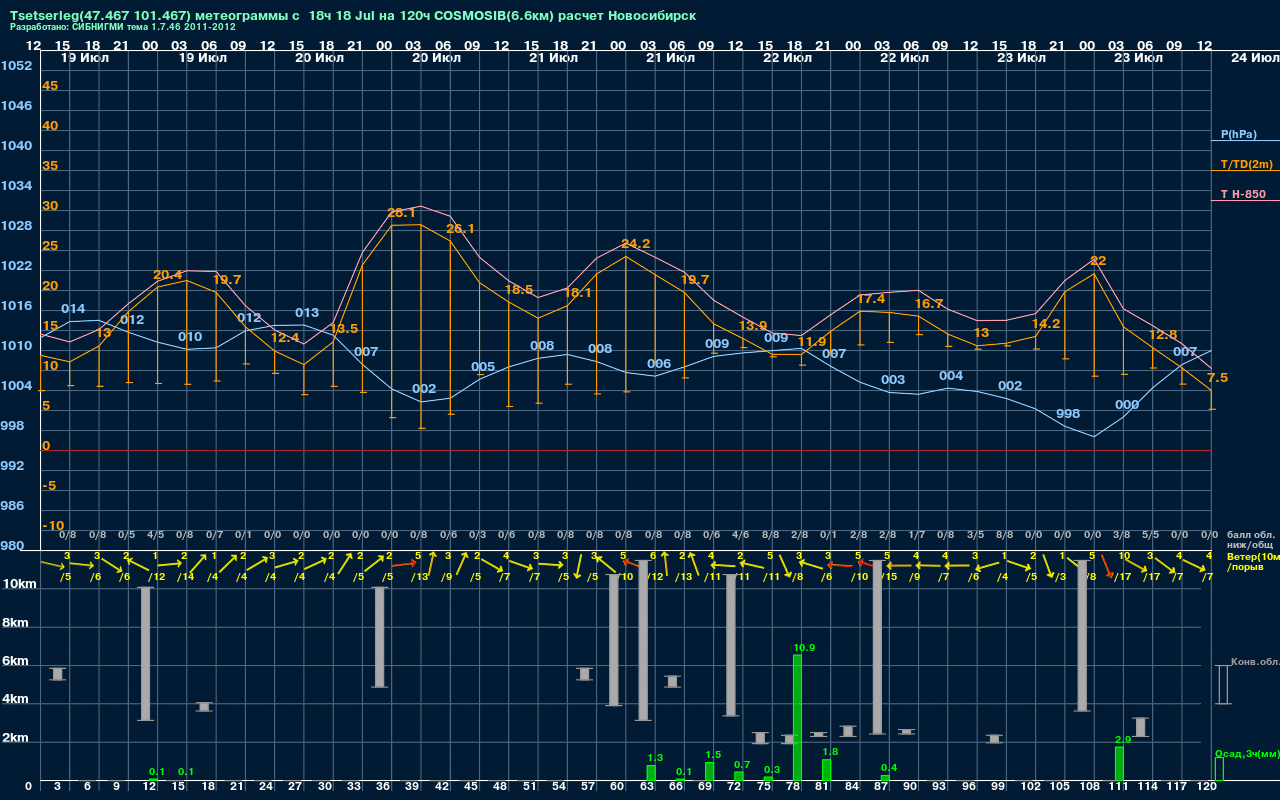Image resolution: width=1280 pixels, height=800 pixels.
Task: Click the 006 pressure label
Action: (659, 364)
